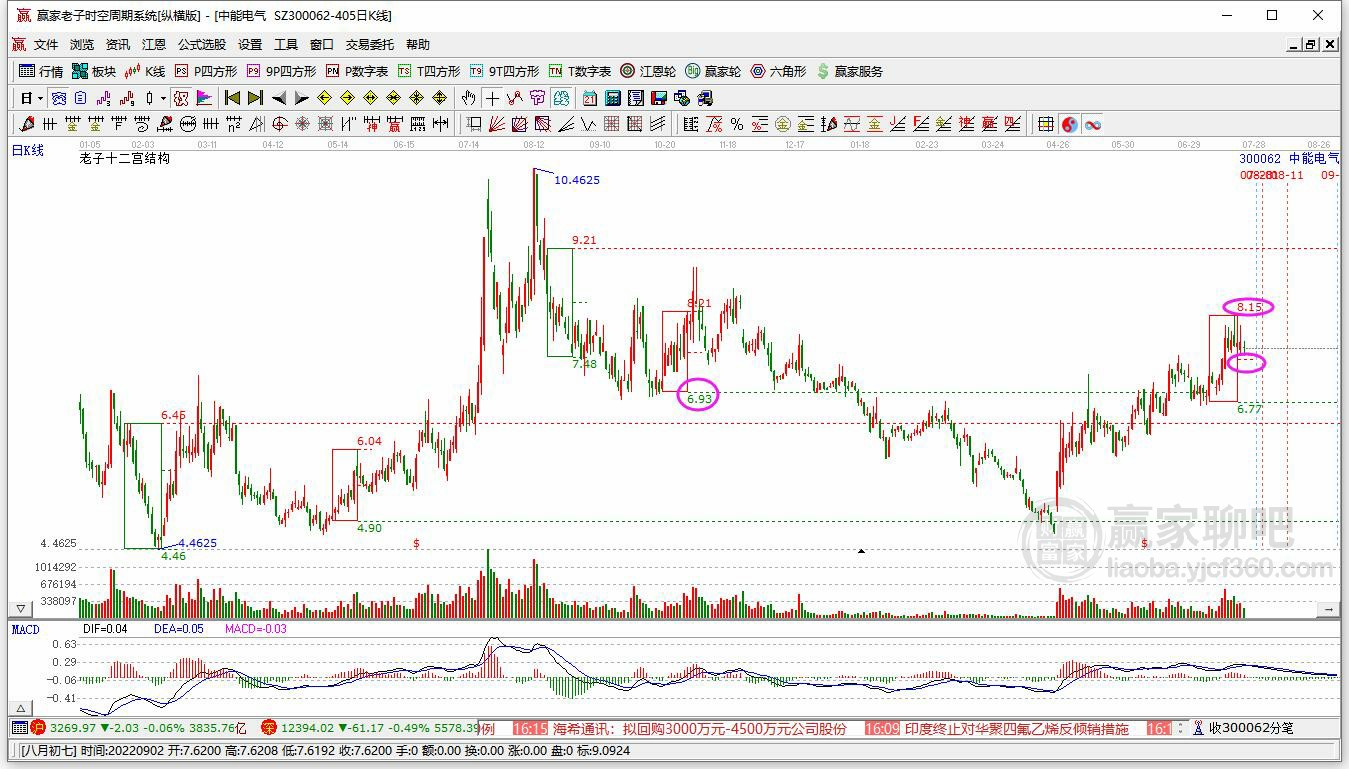
Task: Open the 交易委托 menu
Action: pyautogui.click(x=370, y=45)
